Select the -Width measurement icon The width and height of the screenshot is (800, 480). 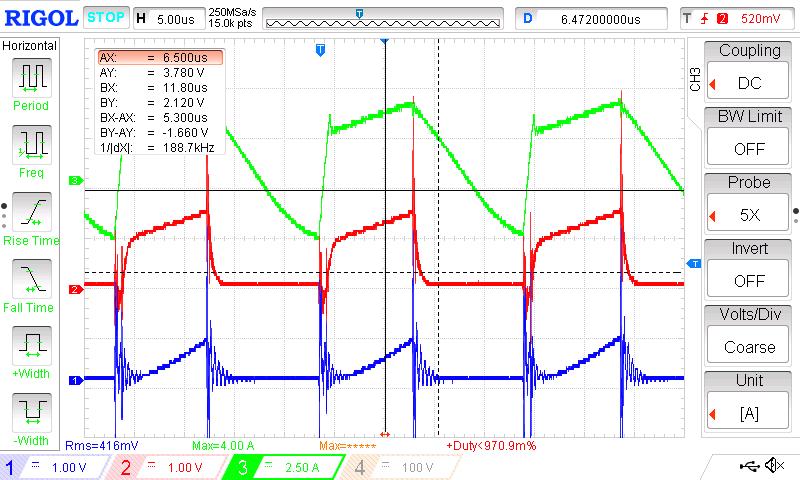coord(32,412)
